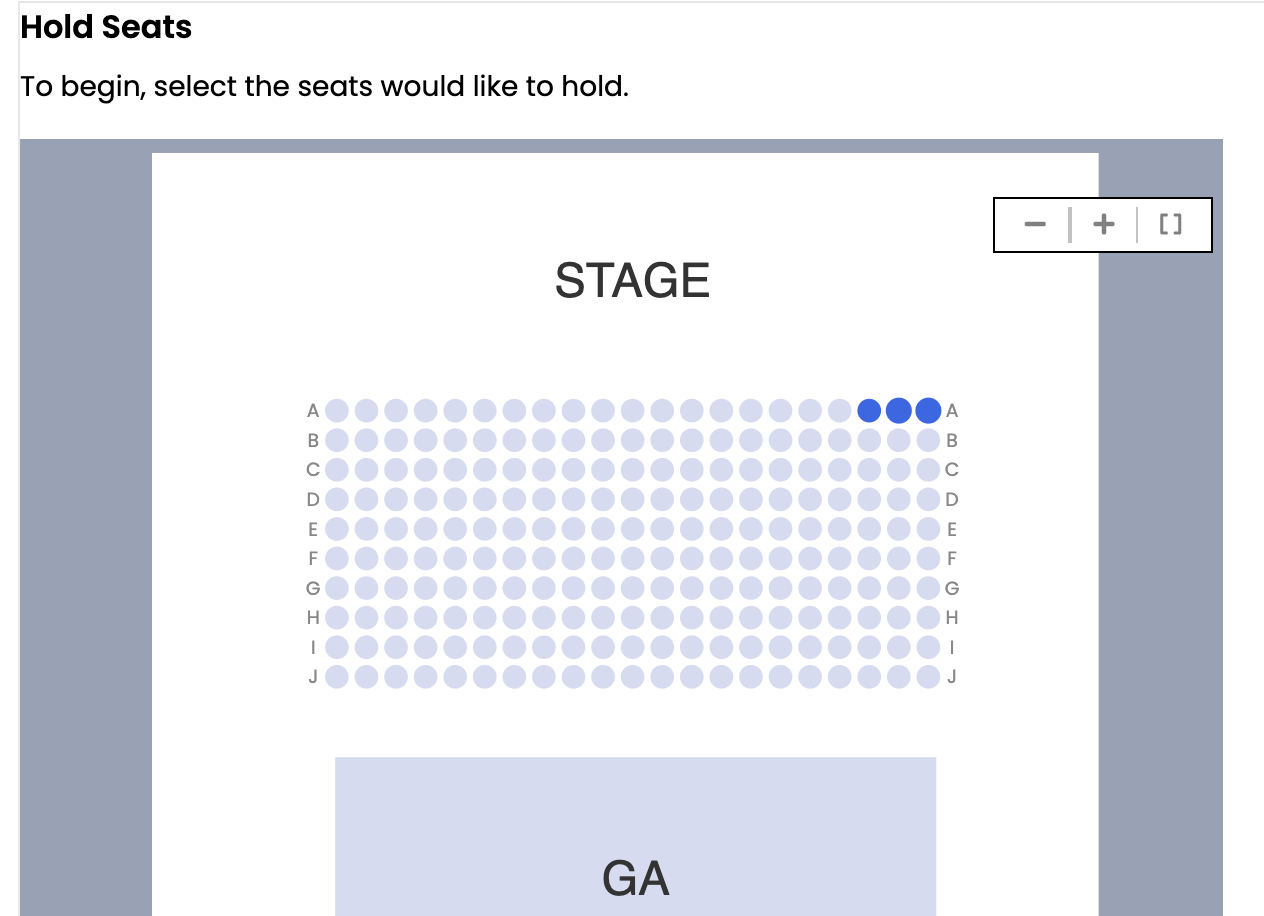1264x916 pixels.
Task: Deselect the last seat in row A
Action: pos(928,410)
